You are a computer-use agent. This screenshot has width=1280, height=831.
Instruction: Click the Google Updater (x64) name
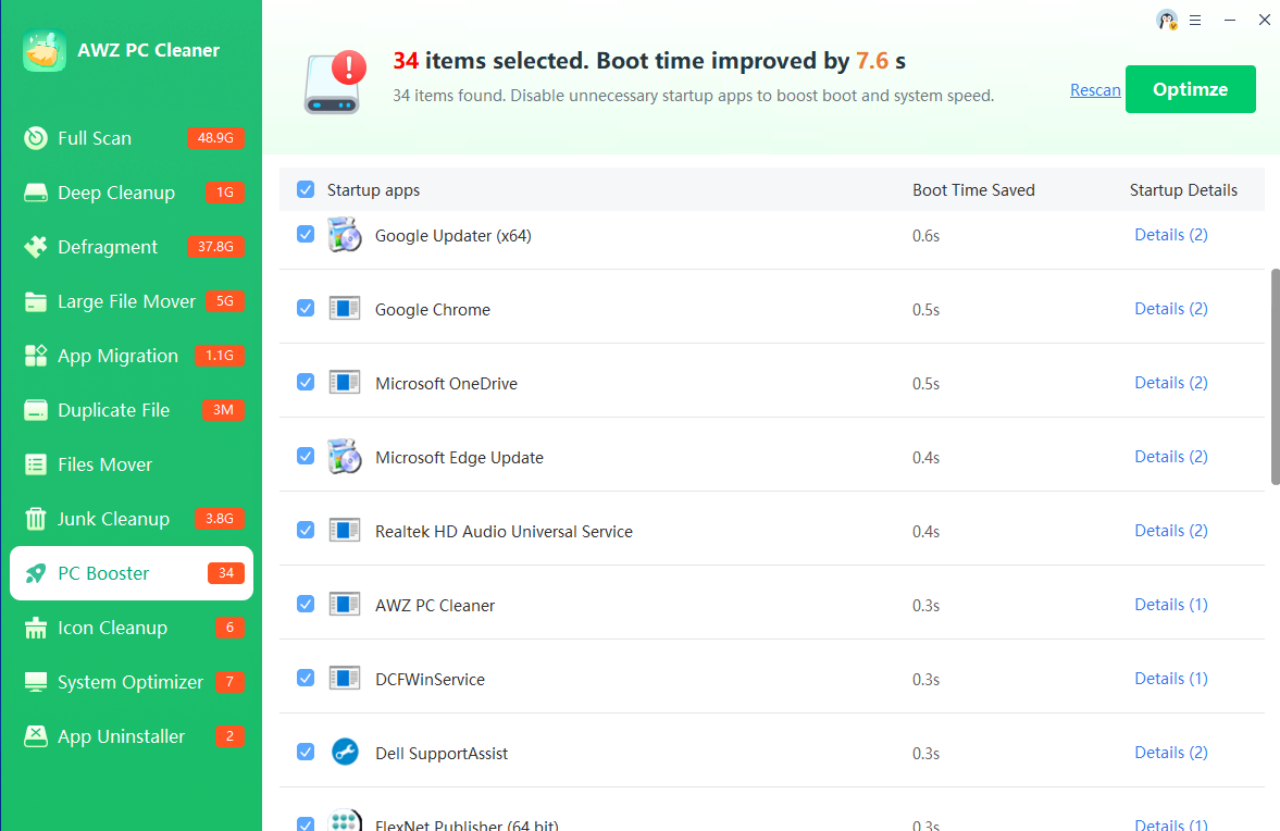coord(453,236)
